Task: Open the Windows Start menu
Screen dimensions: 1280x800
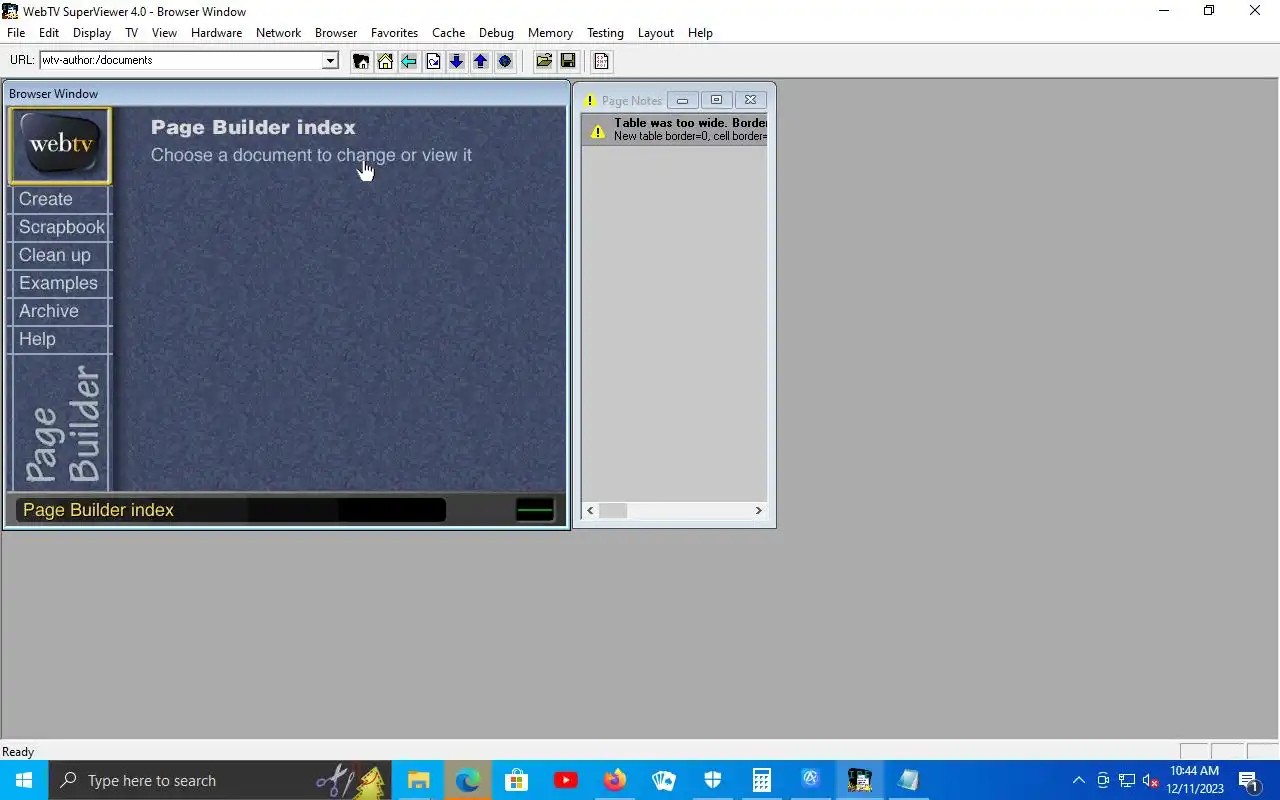Action: coord(24,780)
